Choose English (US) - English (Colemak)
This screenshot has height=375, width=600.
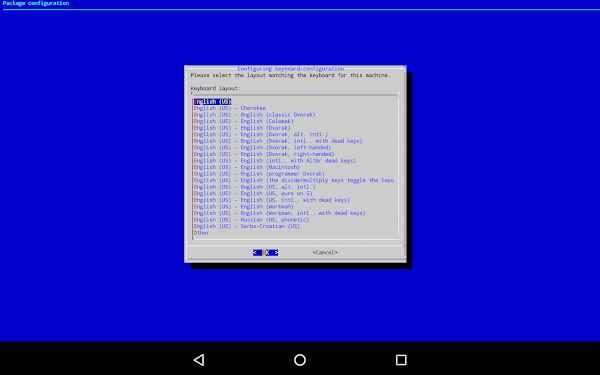(x=244, y=121)
